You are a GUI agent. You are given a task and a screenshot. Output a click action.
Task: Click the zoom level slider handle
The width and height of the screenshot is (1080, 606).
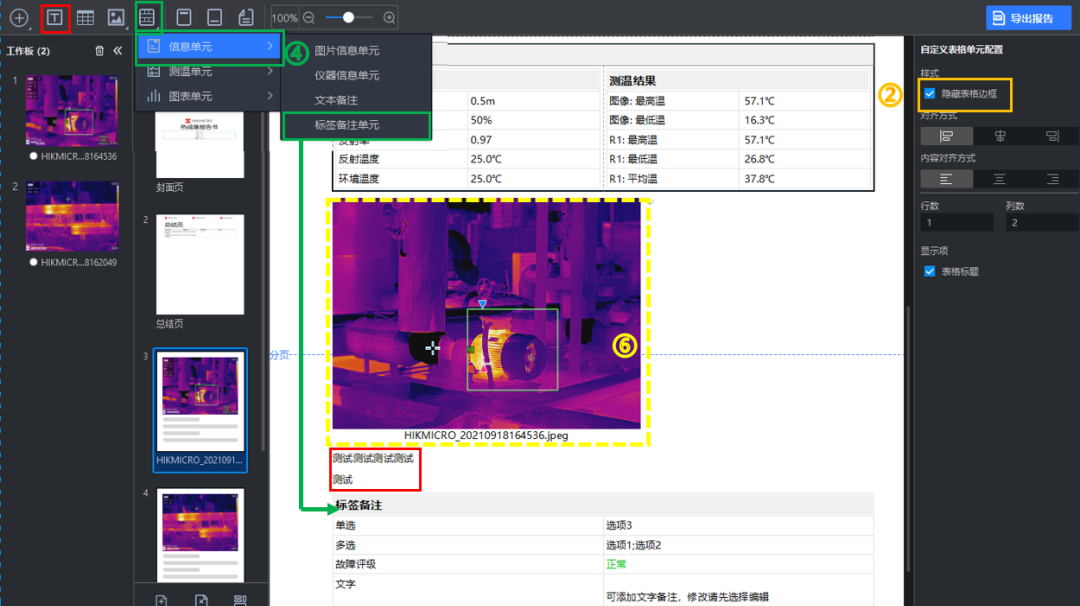coord(349,18)
